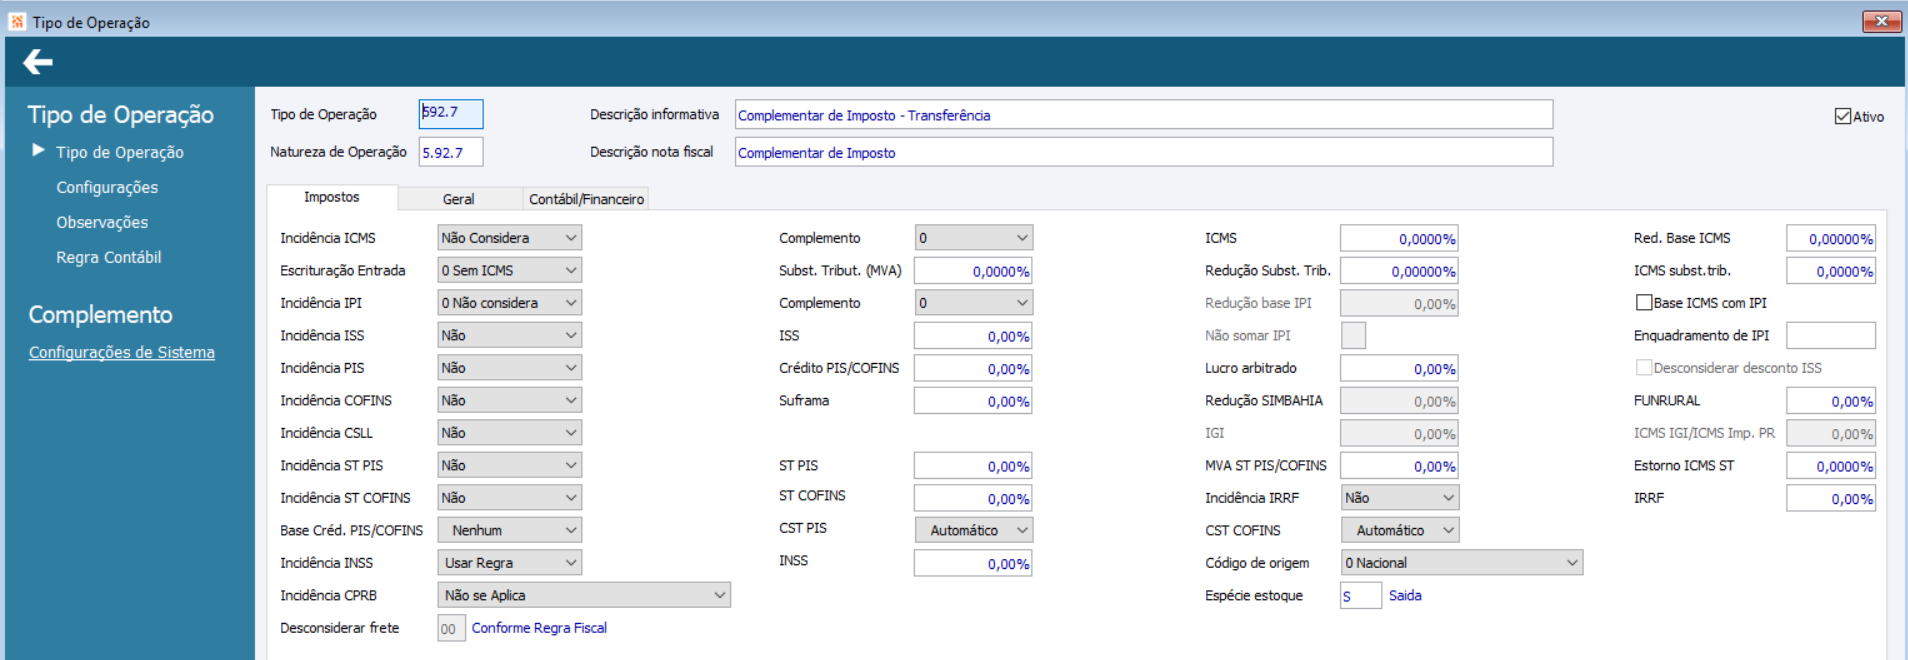Click the Estorno ICMS ST field

point(1831,466)
